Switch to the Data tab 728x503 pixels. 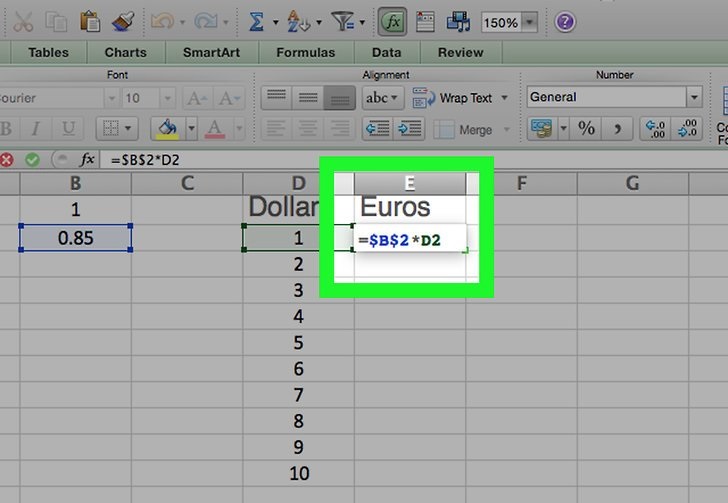[x=387, y=52]
